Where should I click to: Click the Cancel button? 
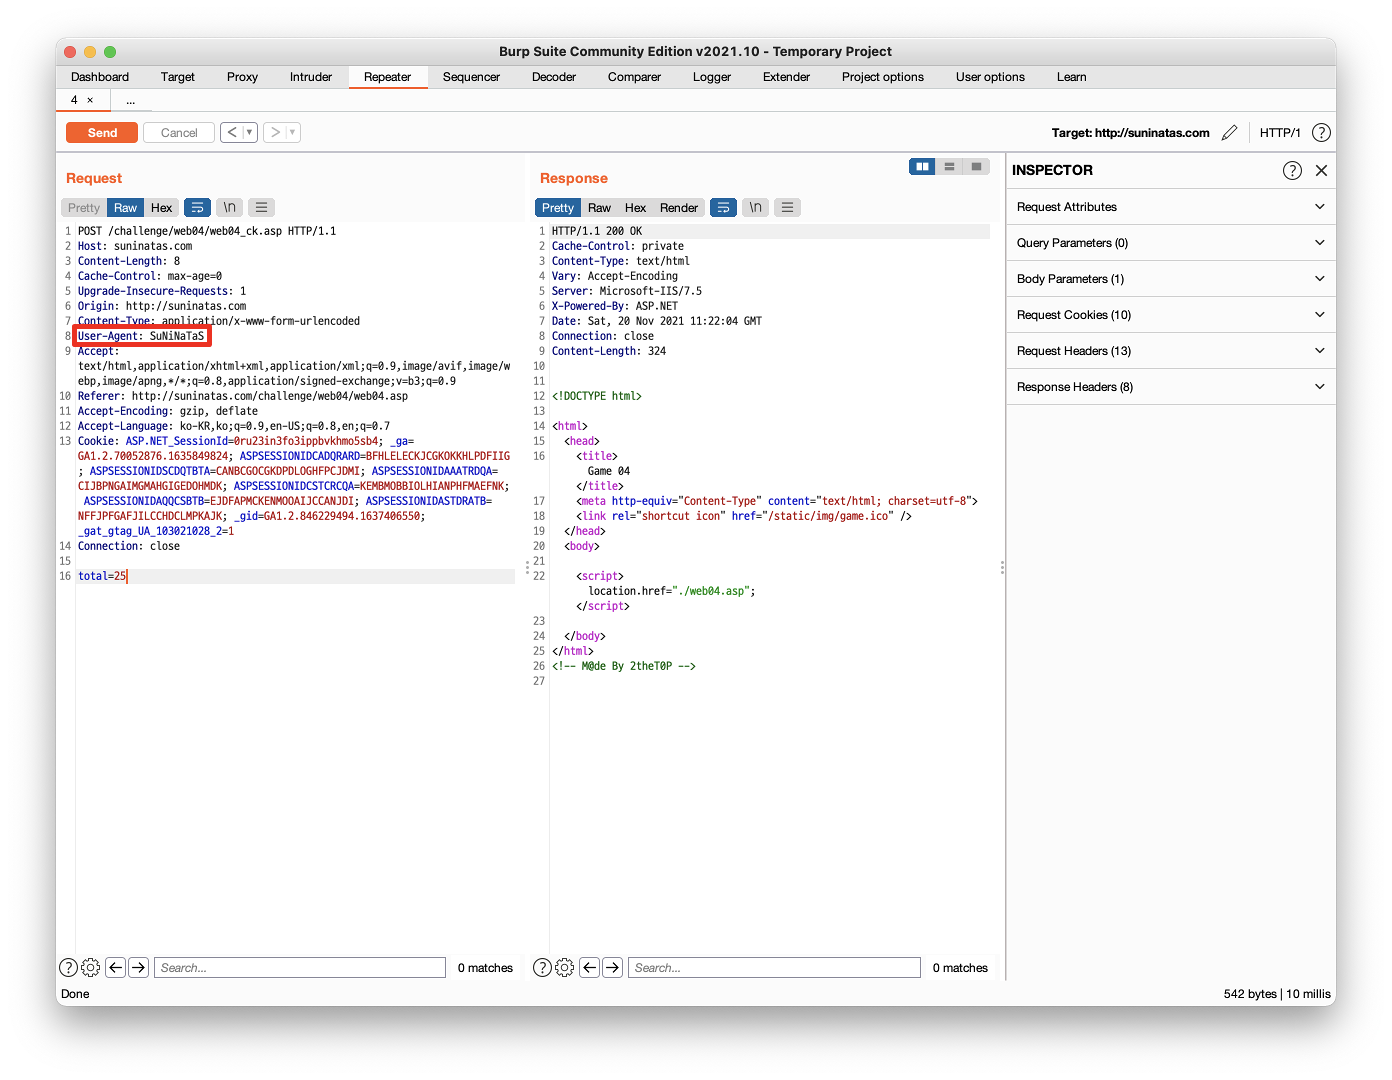pyautogui.click(x=179, y=133)
